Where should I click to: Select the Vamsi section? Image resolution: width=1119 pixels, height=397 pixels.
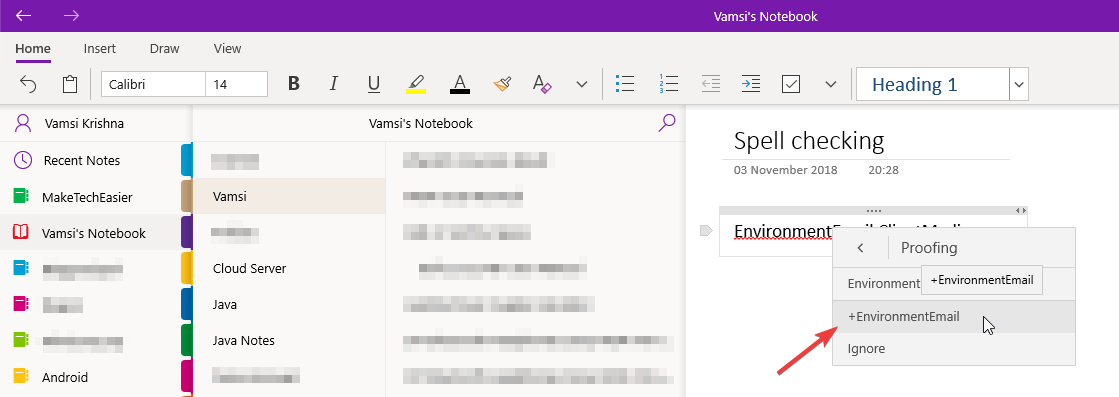289,196
